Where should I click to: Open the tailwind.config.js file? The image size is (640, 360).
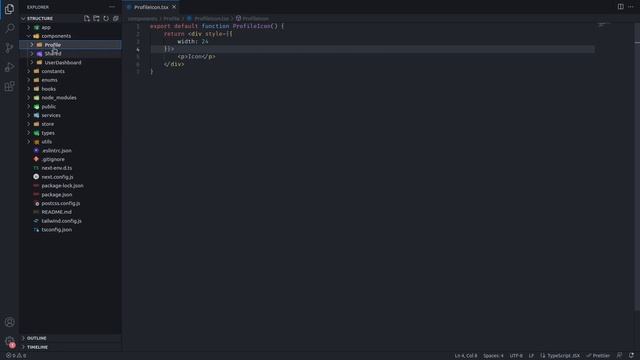71,221
